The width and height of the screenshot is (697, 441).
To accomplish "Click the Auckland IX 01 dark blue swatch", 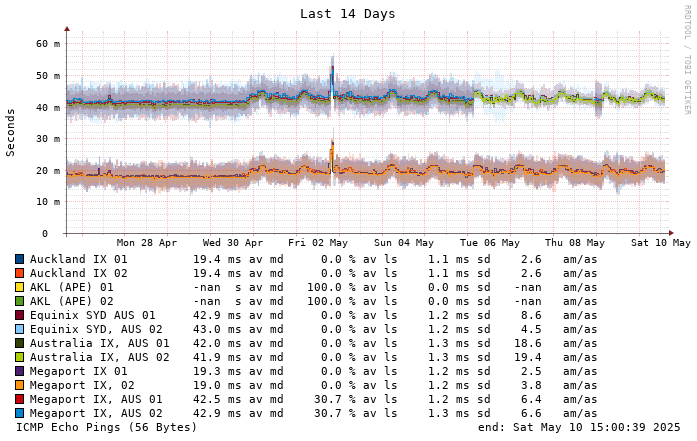I will 20,259.
